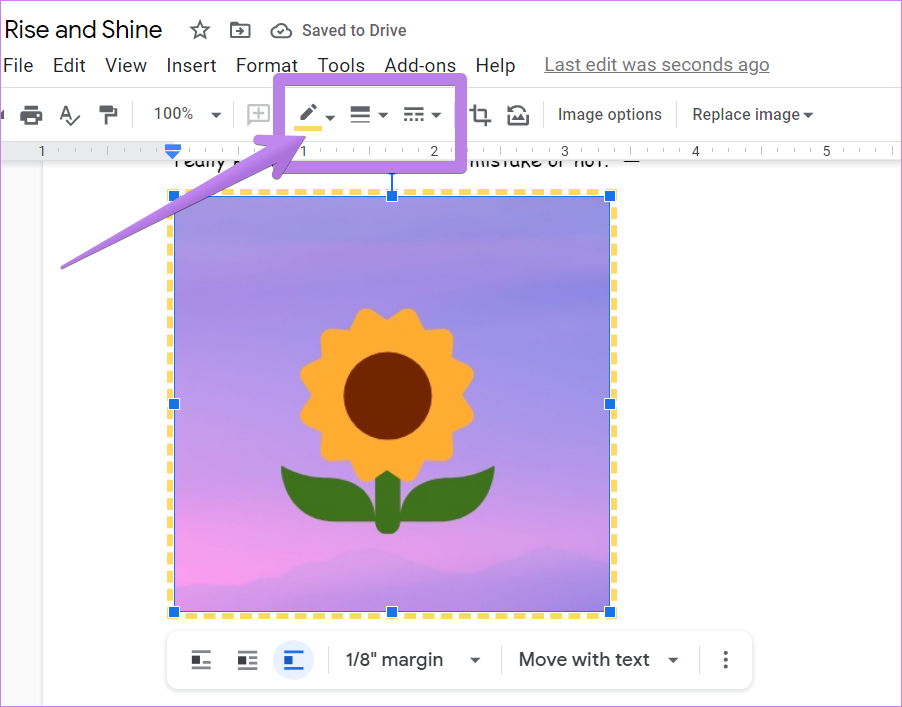Select the inline text wrapping option
This screenshot has height=707, width=902.
[201, 660]
